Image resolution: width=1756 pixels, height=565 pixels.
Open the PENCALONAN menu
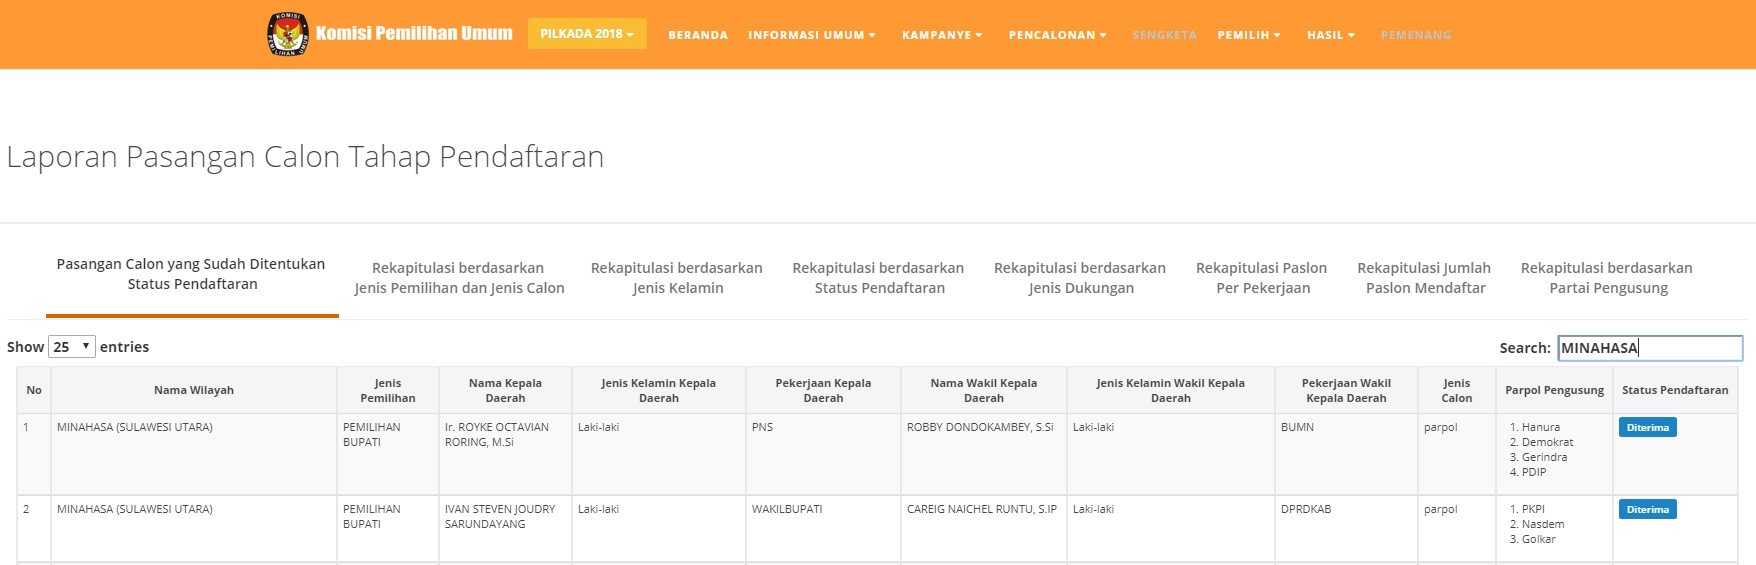click(x=1057, y=35)
